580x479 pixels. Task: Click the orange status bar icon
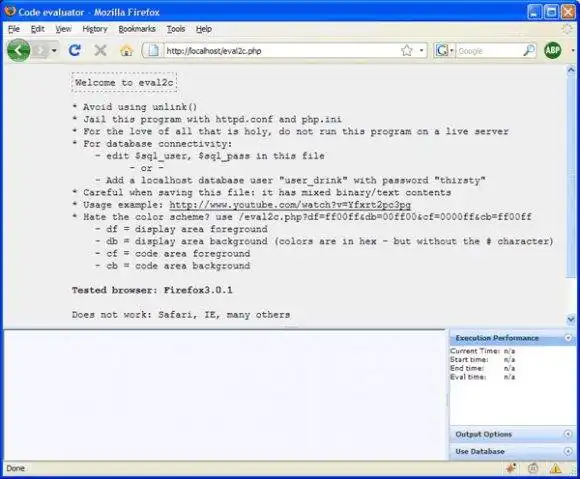coord(511,469)
